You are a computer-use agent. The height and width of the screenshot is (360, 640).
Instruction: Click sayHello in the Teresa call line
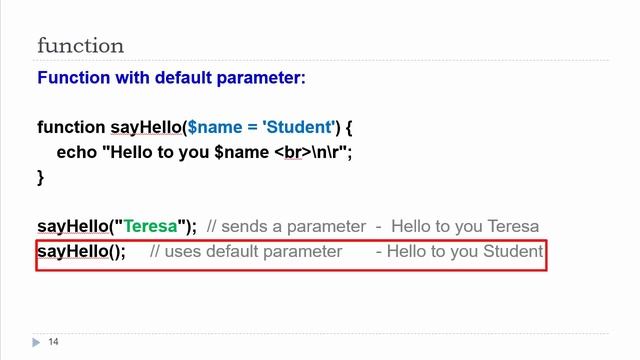pyautogui.click(x=73, y=227)
